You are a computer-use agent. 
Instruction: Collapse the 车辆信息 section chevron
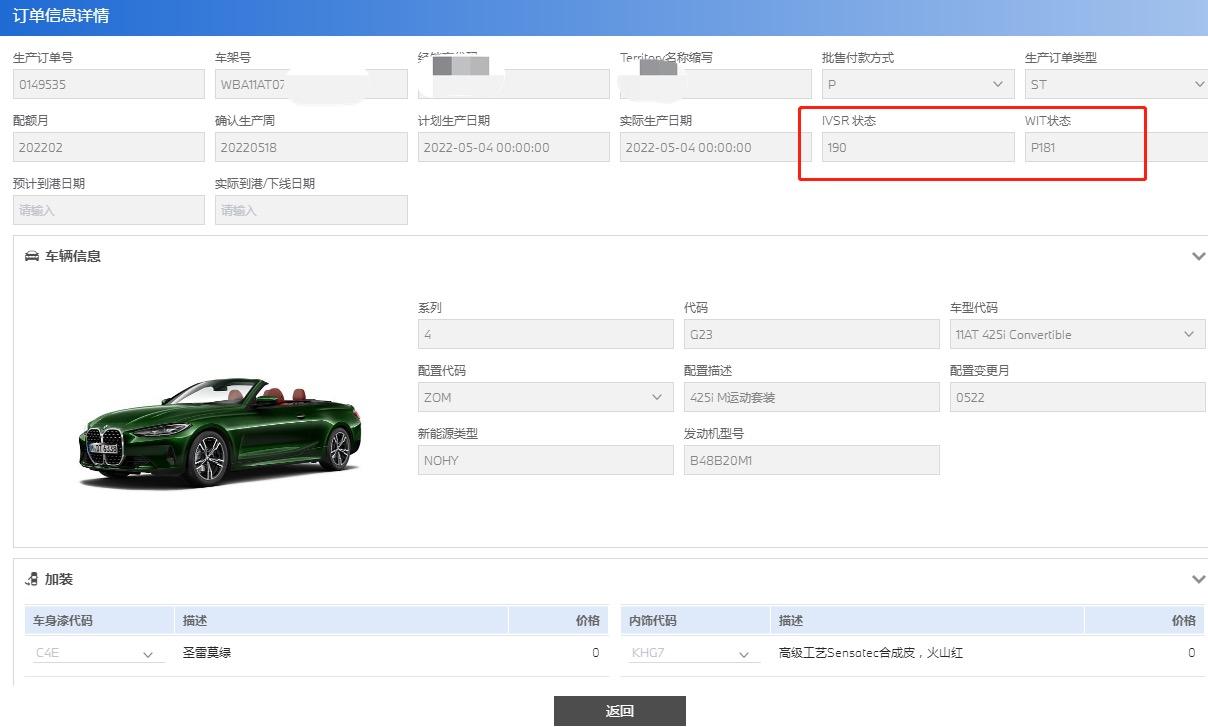[1198, 256]
